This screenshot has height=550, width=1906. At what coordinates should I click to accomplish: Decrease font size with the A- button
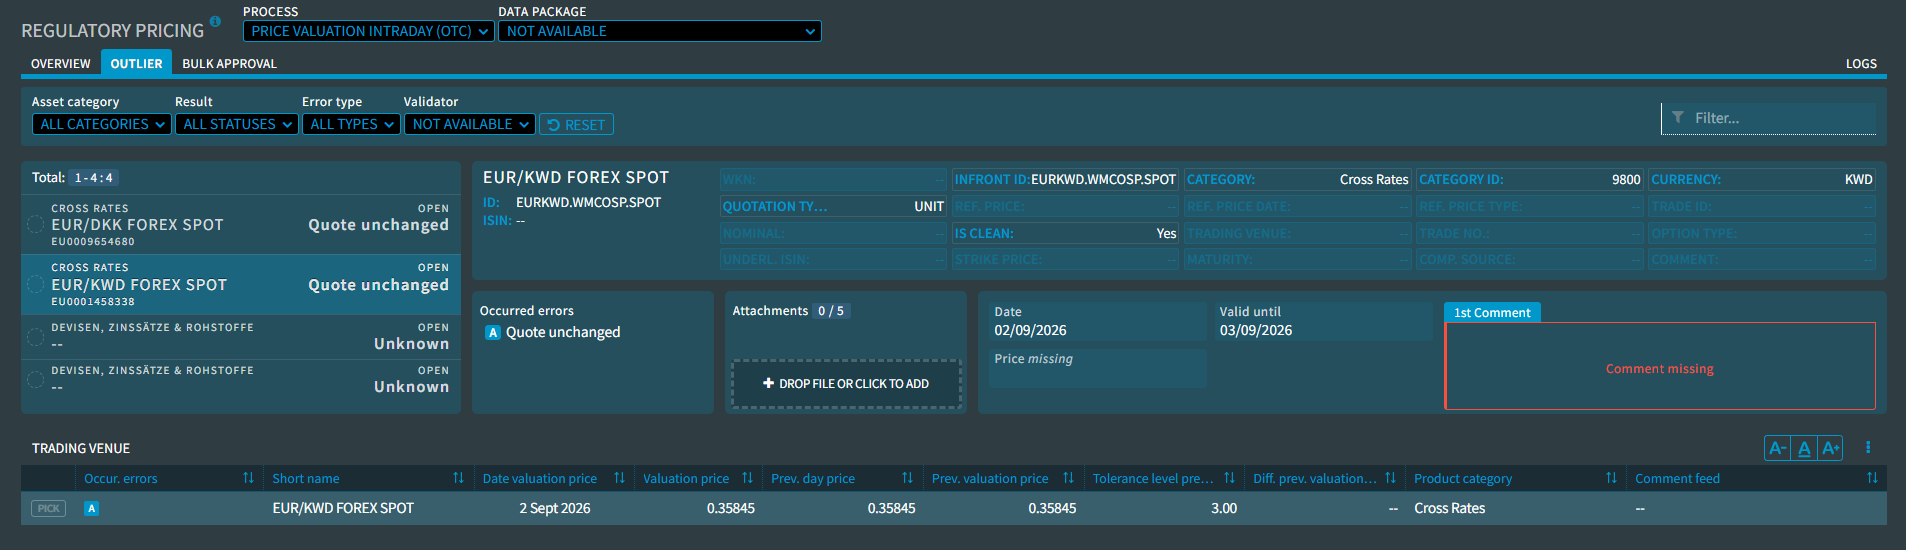coord(1777,448)
